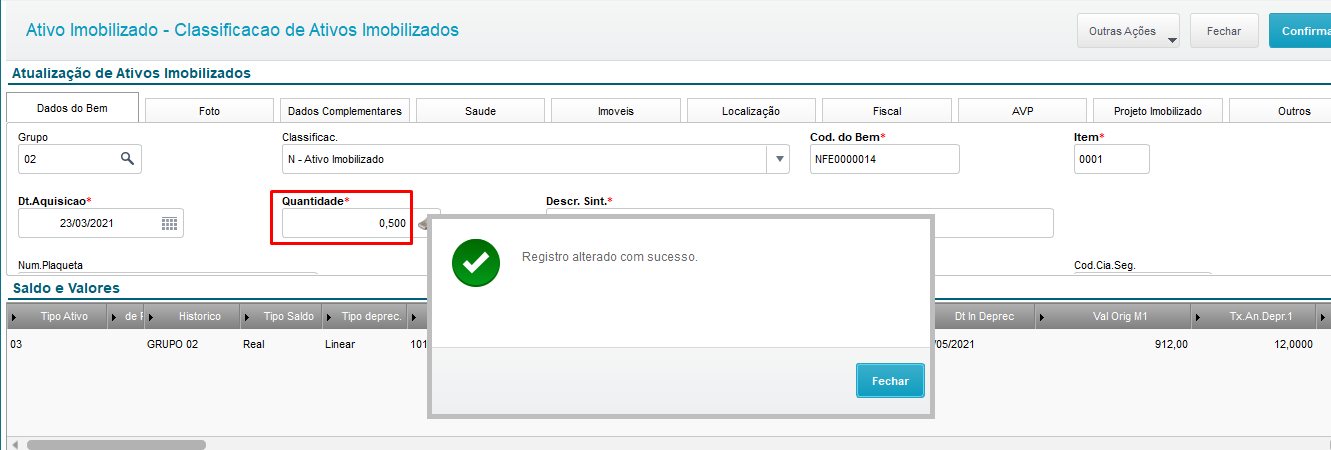Open the Imoveis tab
This screenshot has width=1331, height=450.
[x=615, y=111]
